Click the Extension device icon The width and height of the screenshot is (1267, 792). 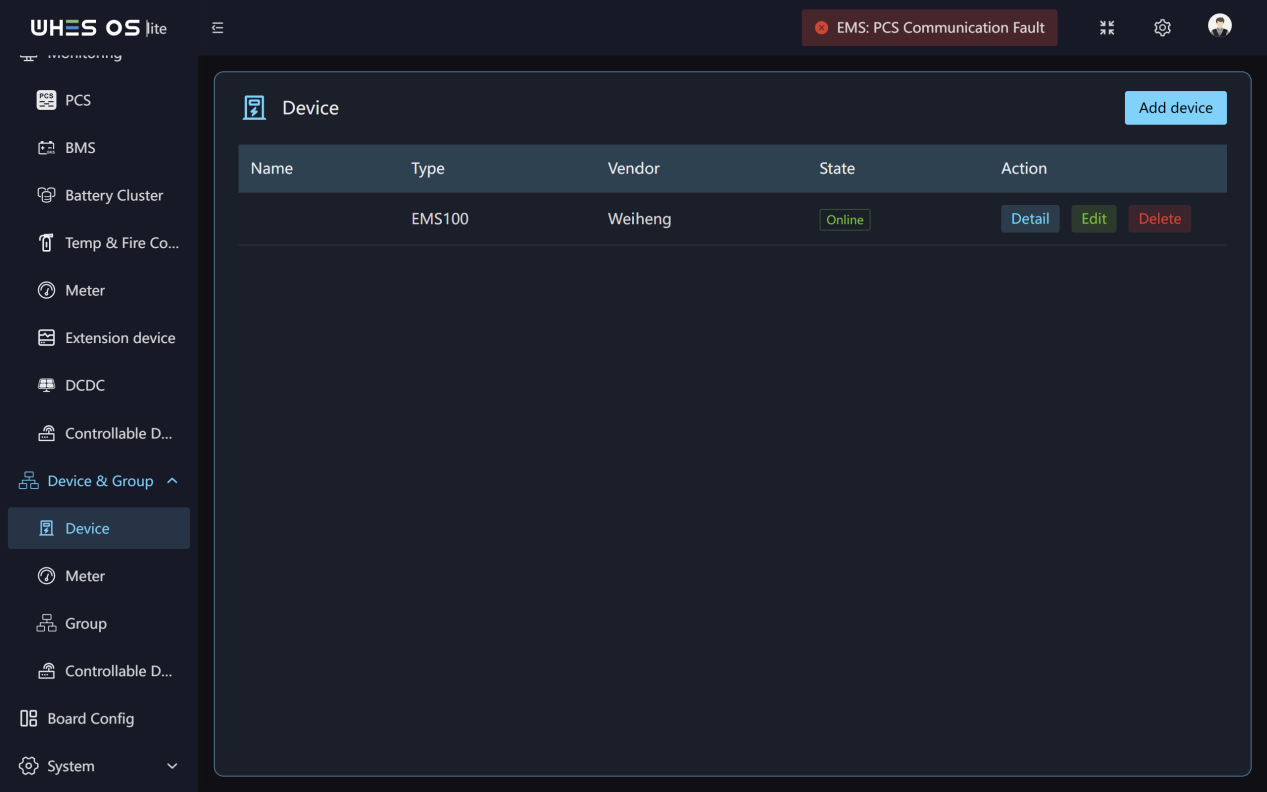46,338
